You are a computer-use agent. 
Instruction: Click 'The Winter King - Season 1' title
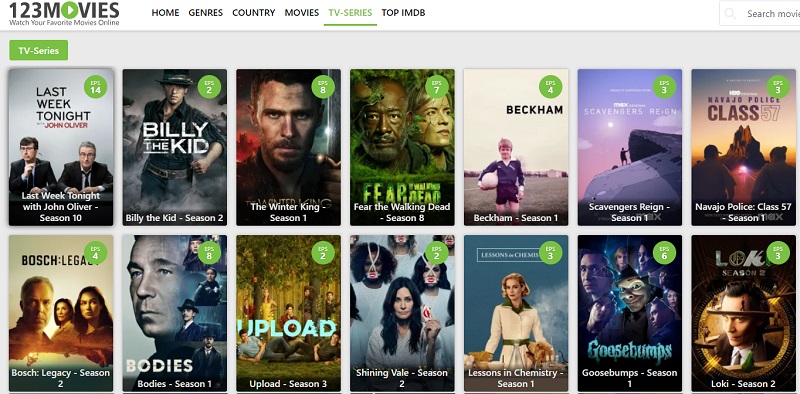[x=288, y=212]
